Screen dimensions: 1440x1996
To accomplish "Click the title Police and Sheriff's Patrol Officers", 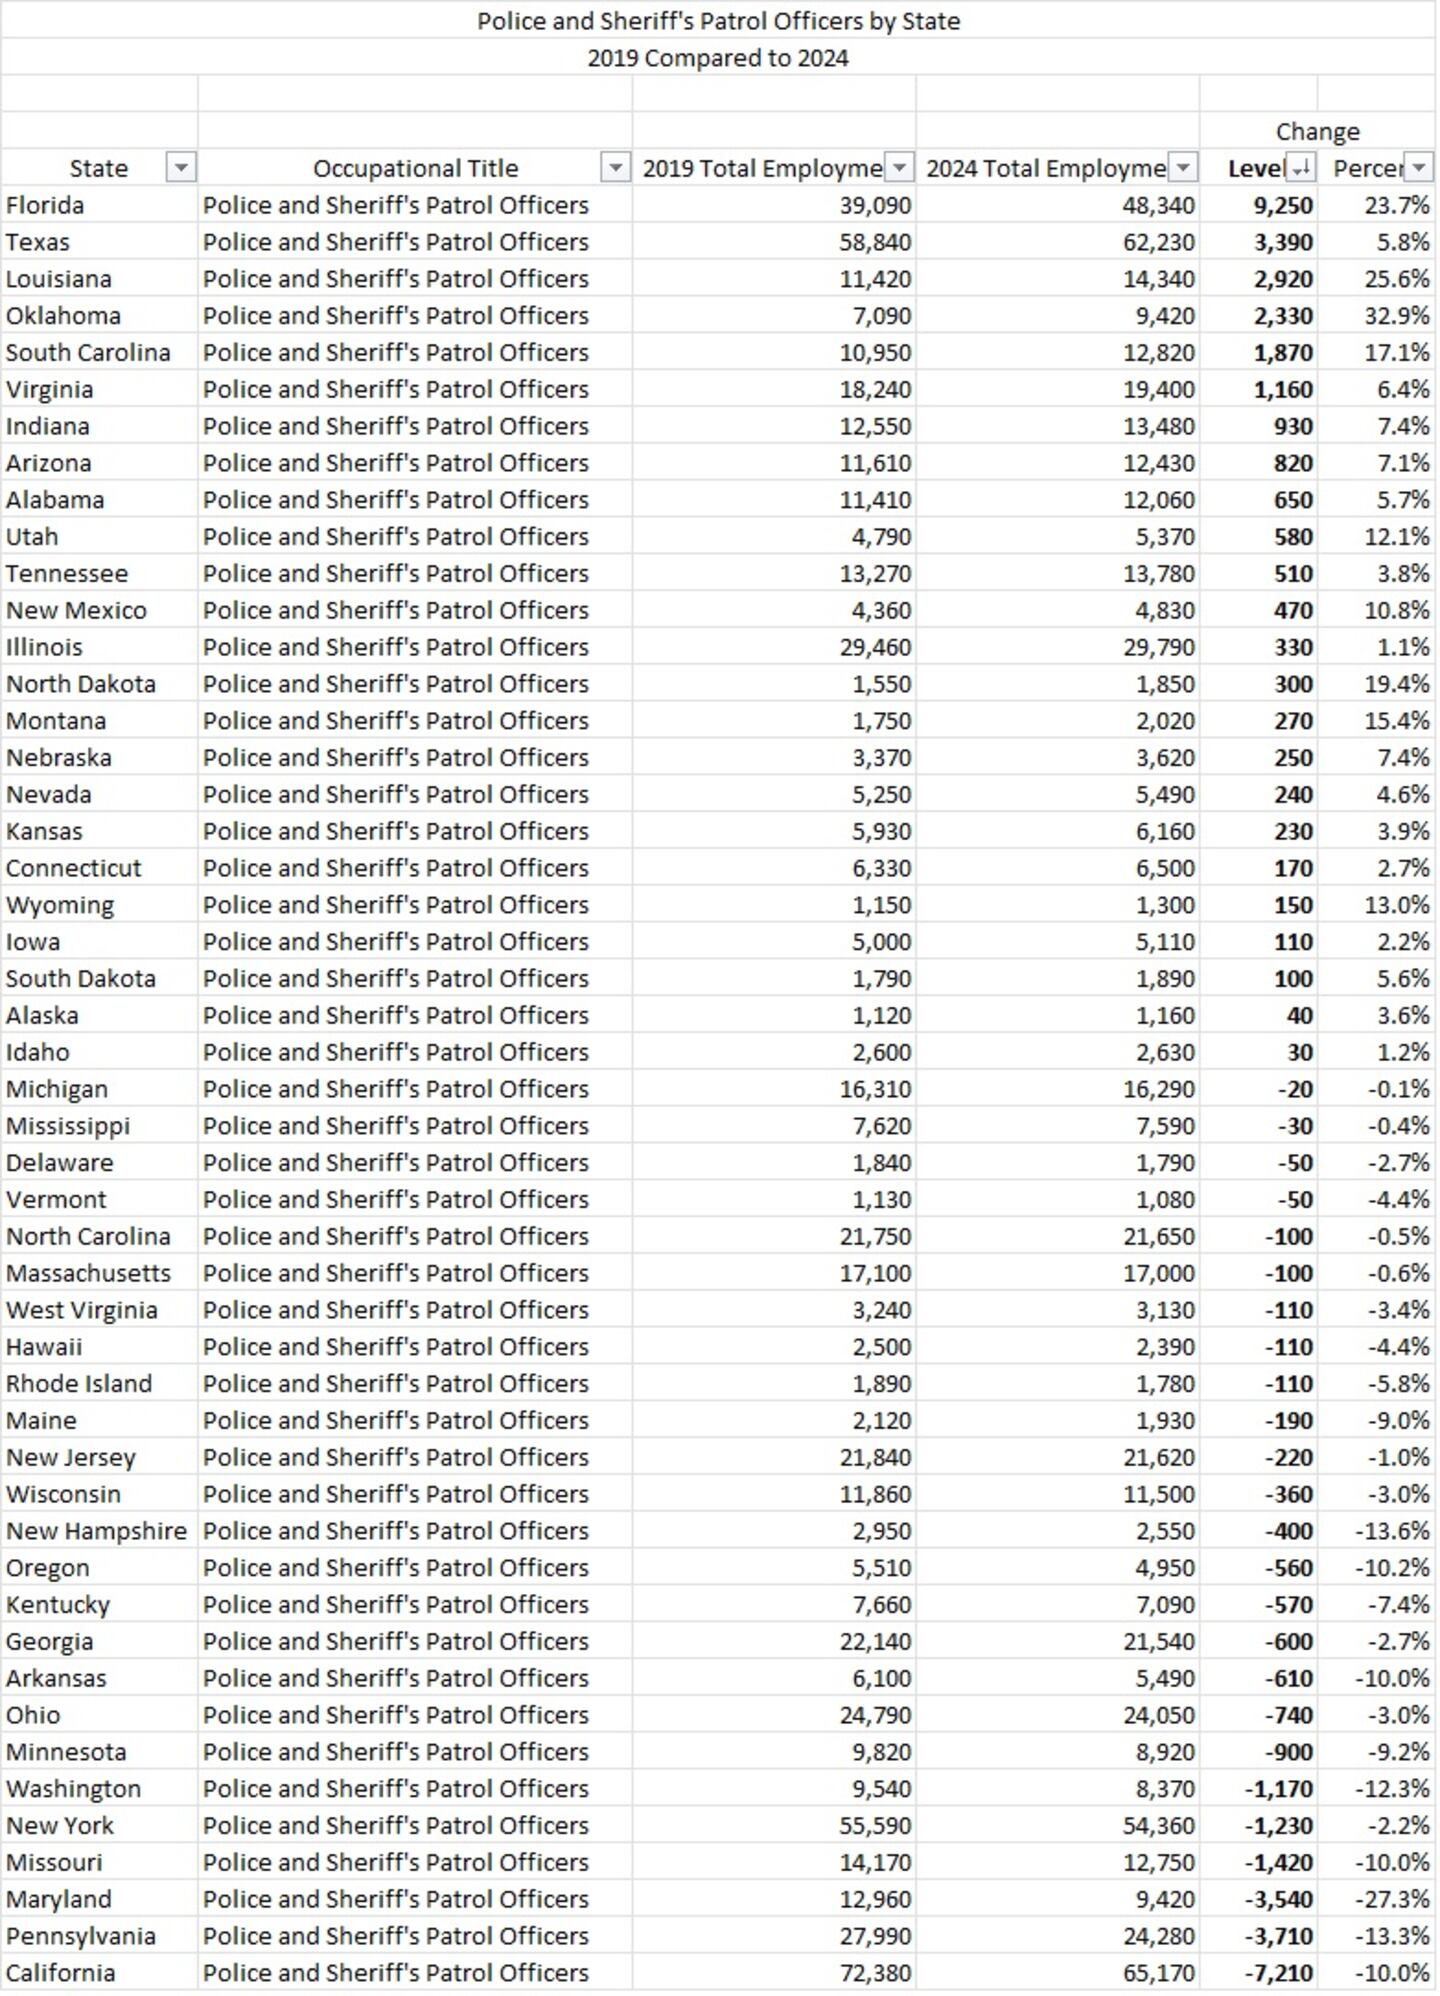I will pyautogui.click(x=719, y=20).
